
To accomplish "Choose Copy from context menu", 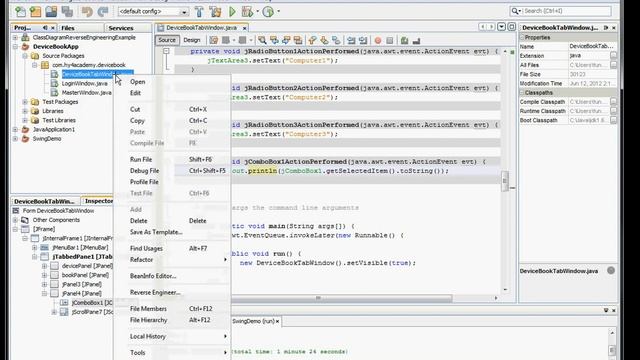I will [x=172, y=120].
